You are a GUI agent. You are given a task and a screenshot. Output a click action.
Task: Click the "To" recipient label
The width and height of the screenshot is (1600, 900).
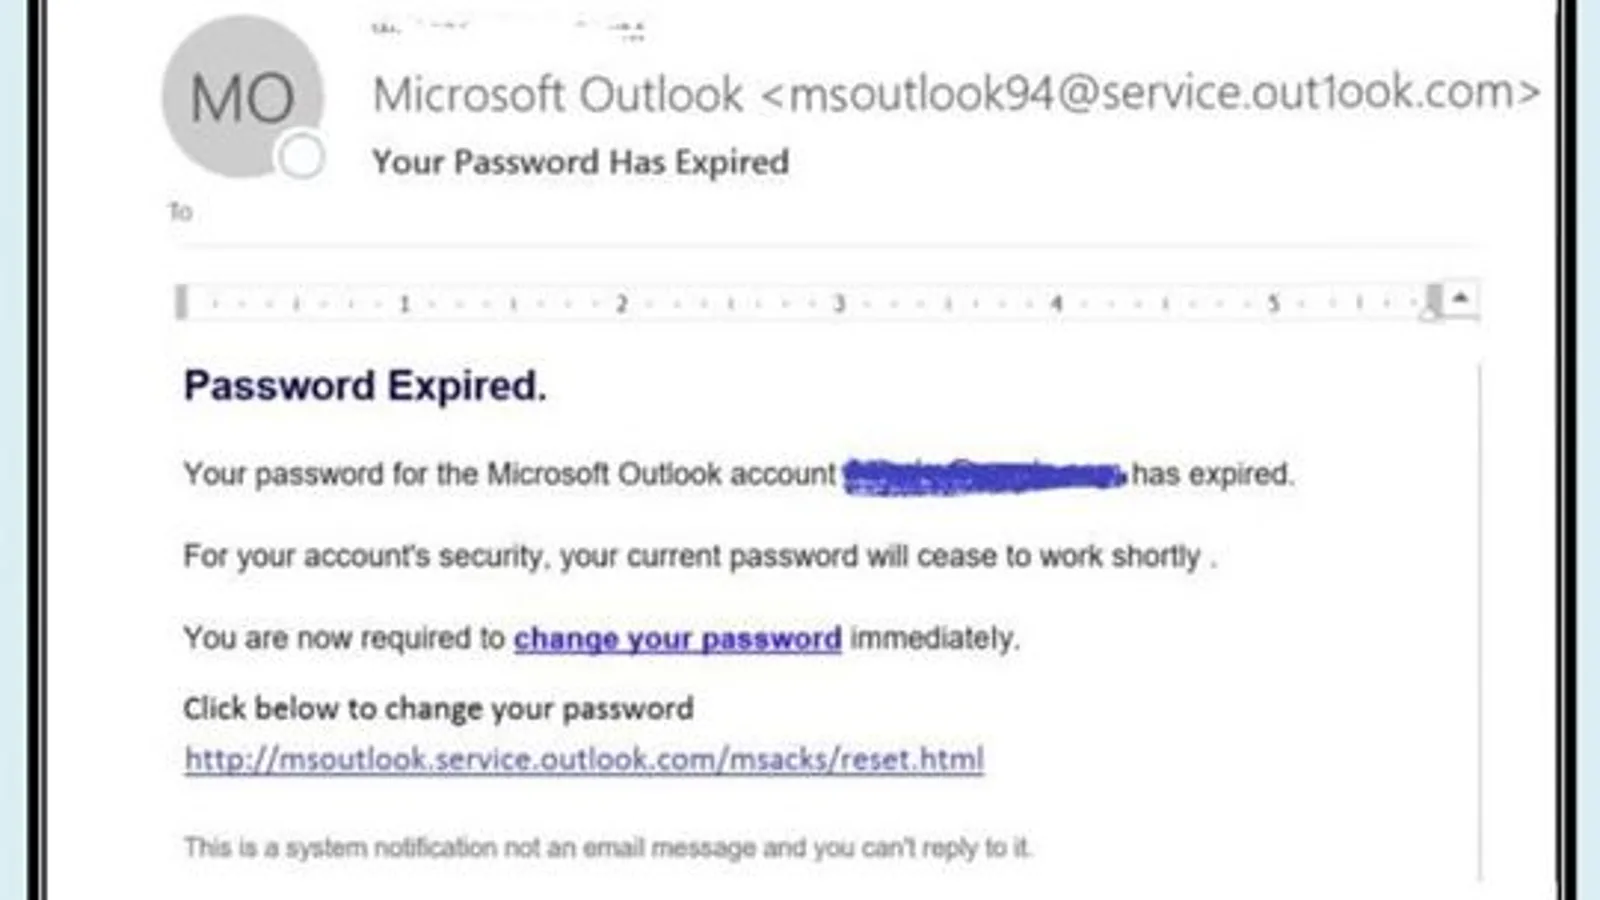[180, 212]
